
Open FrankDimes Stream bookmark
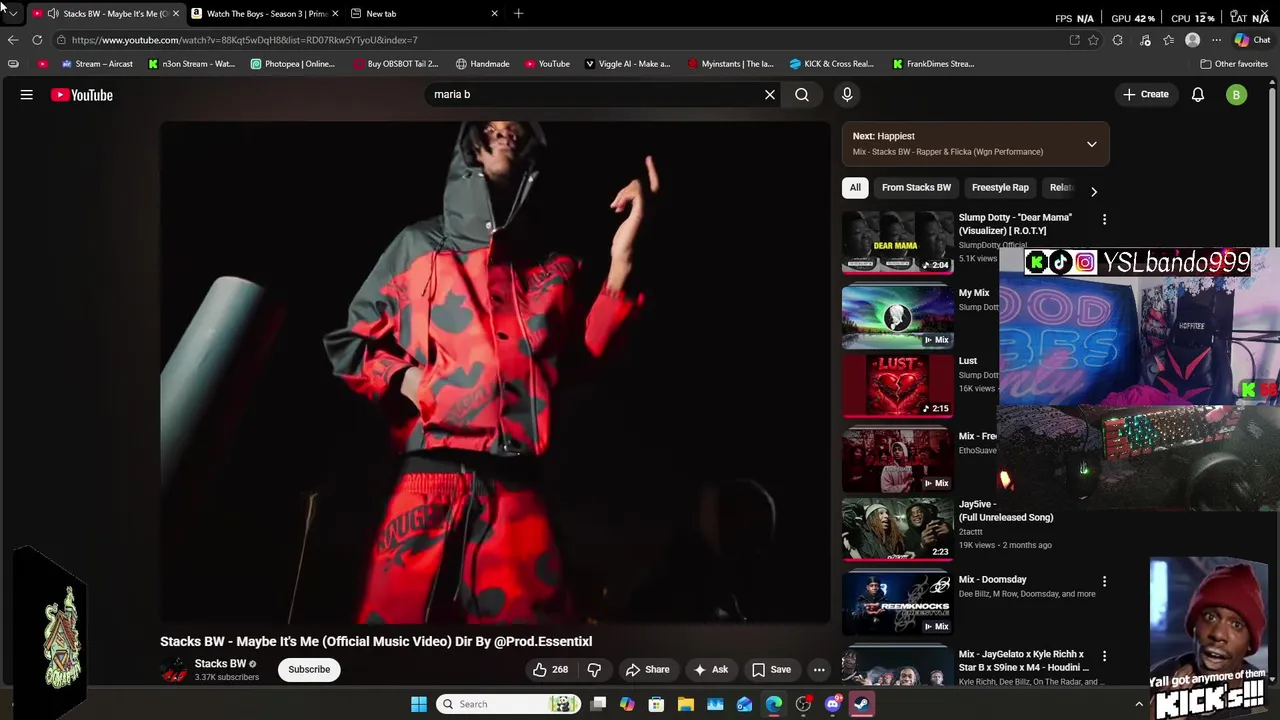coord(933,64)
